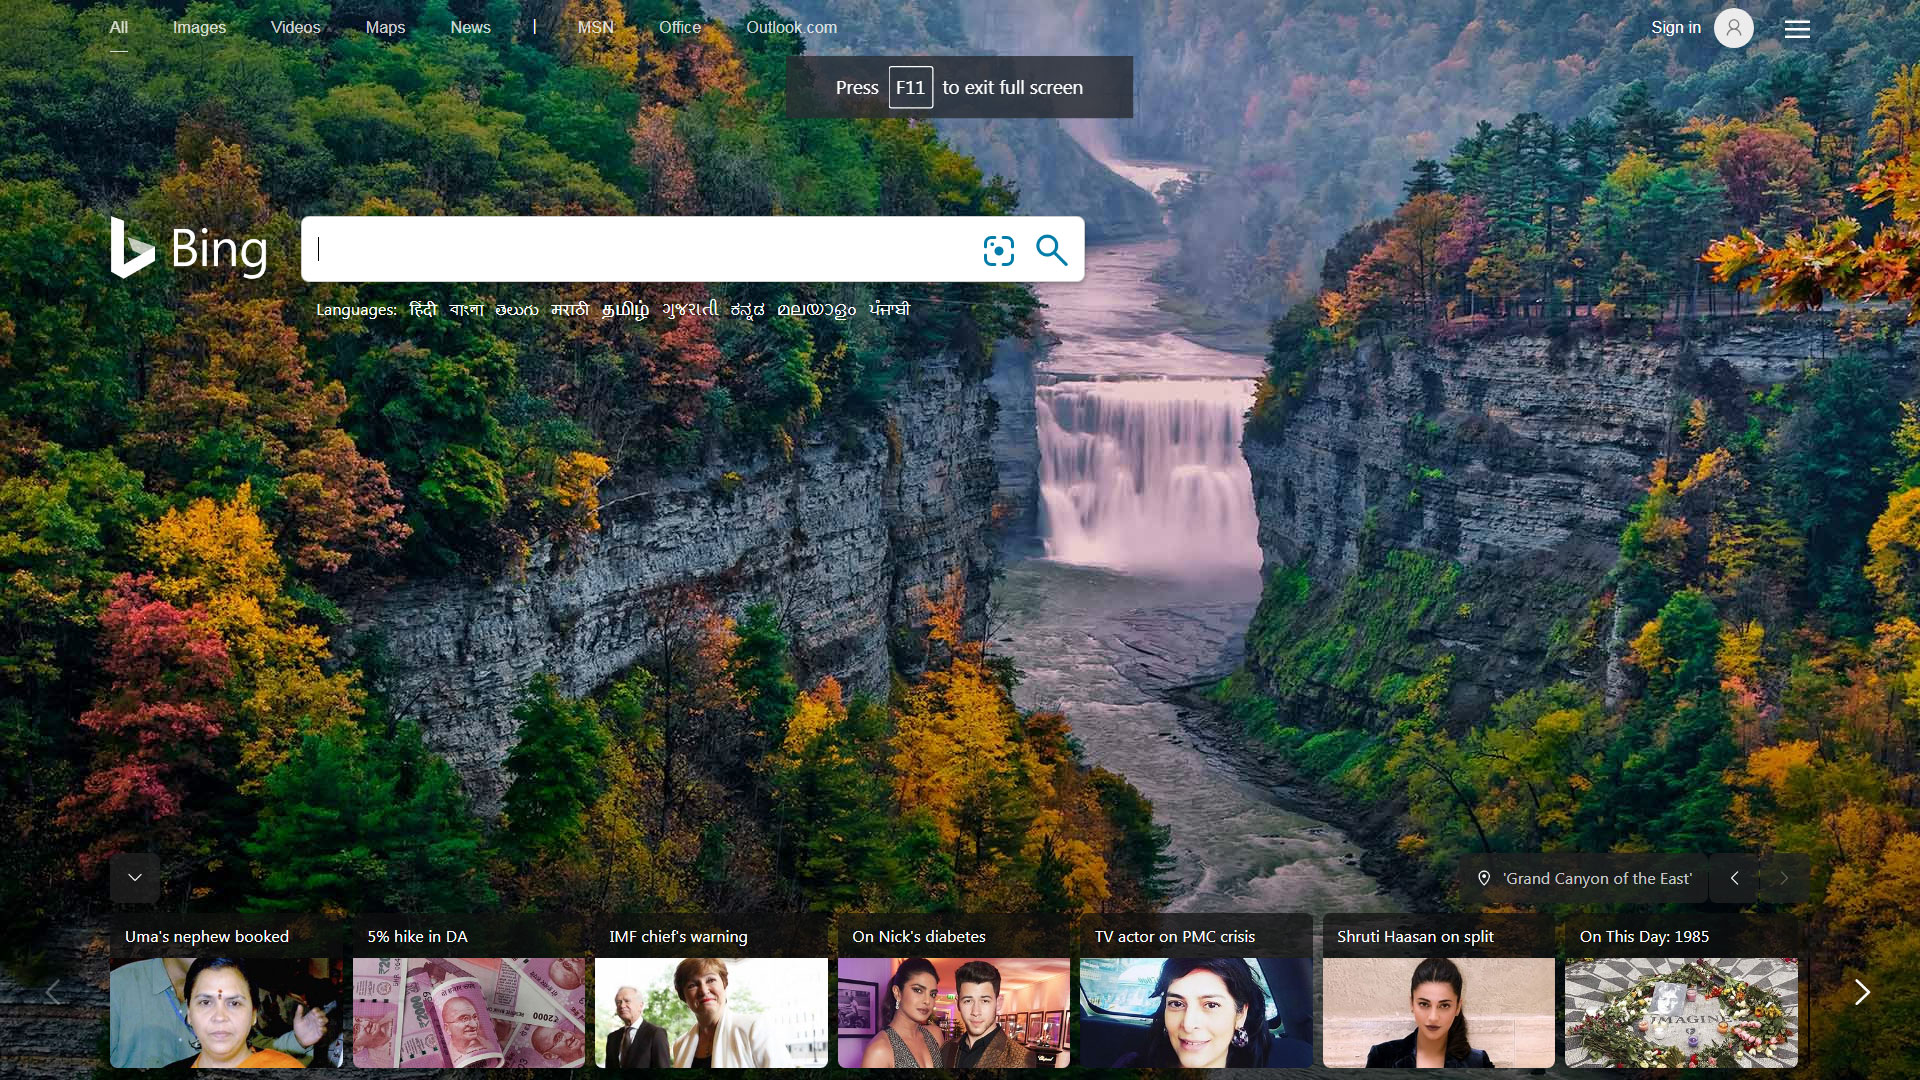Choose Telugu language option
Viewport: 1920px width, 1080px height.
[517, 310]
